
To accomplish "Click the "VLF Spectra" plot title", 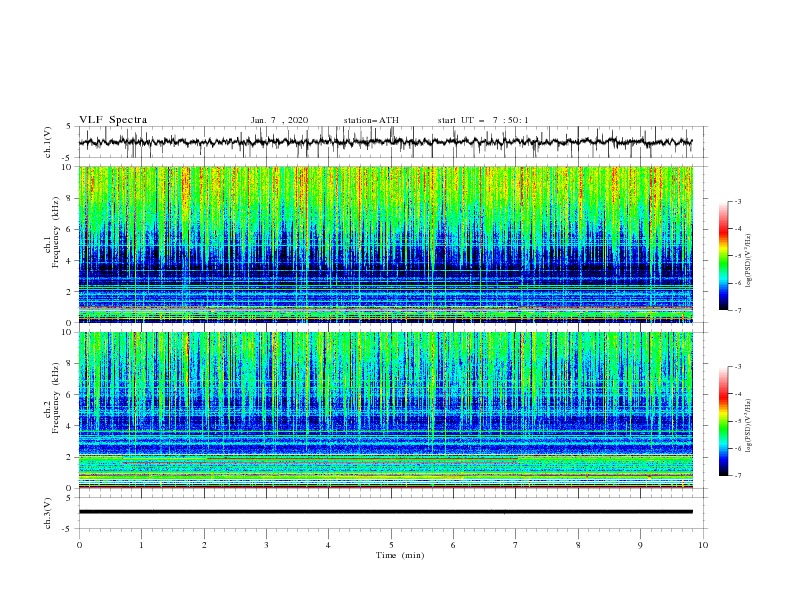I will (113, 120).
